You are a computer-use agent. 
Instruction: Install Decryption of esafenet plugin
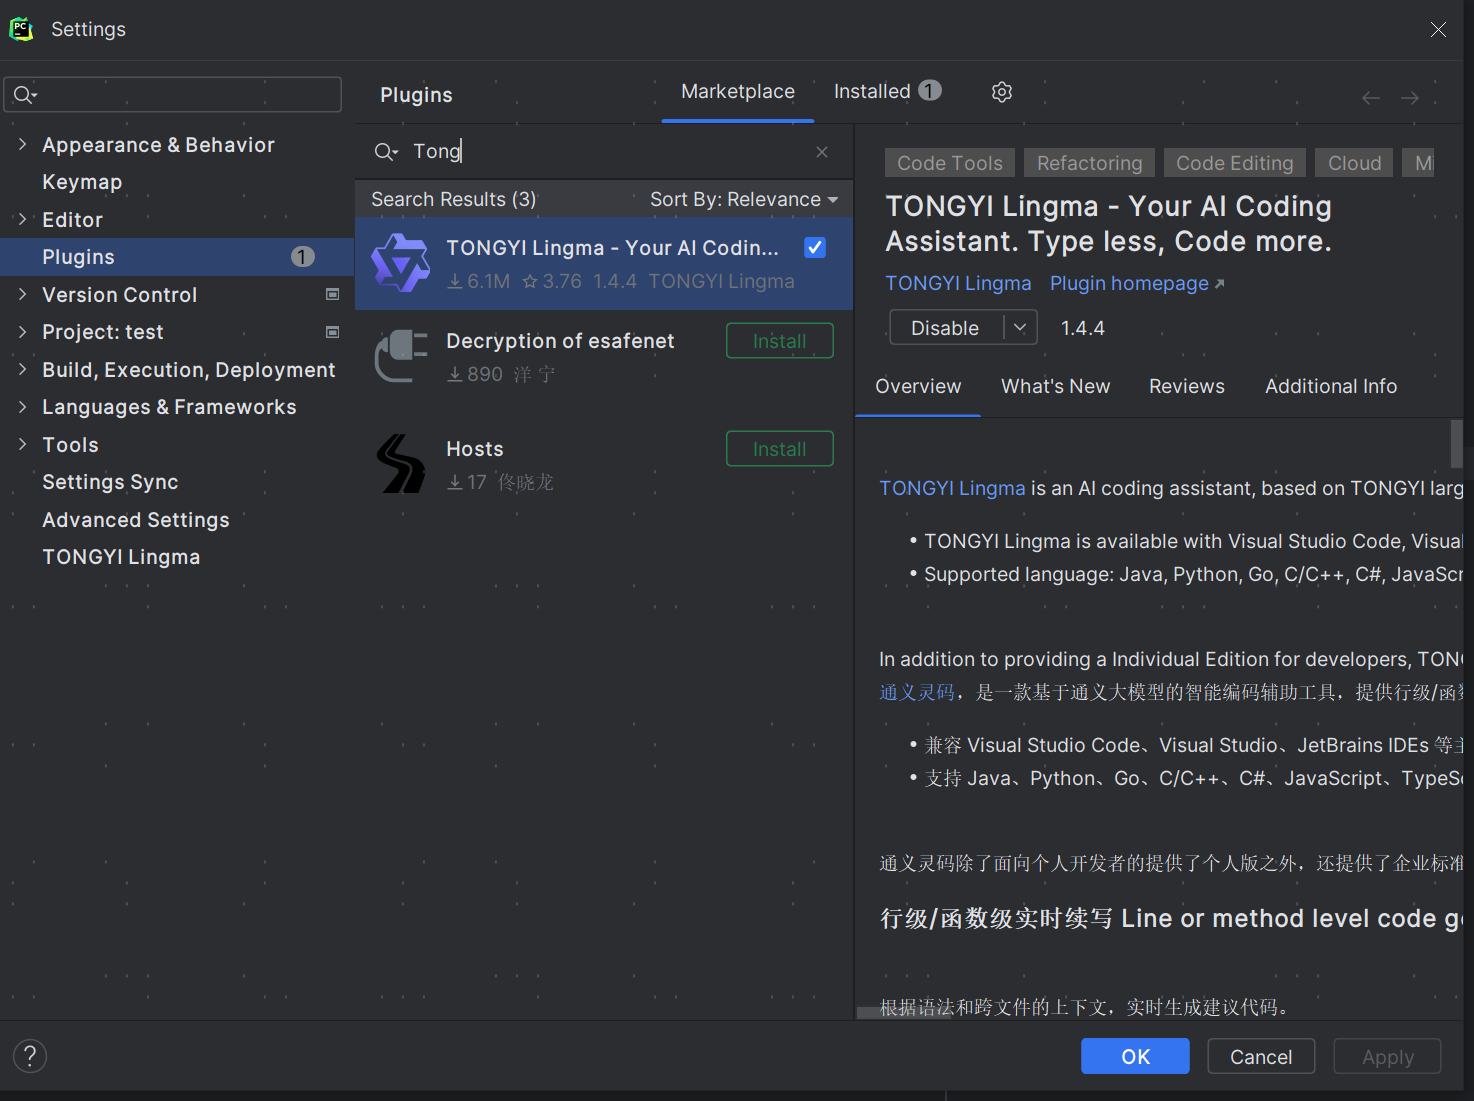[x=780, y=341]
